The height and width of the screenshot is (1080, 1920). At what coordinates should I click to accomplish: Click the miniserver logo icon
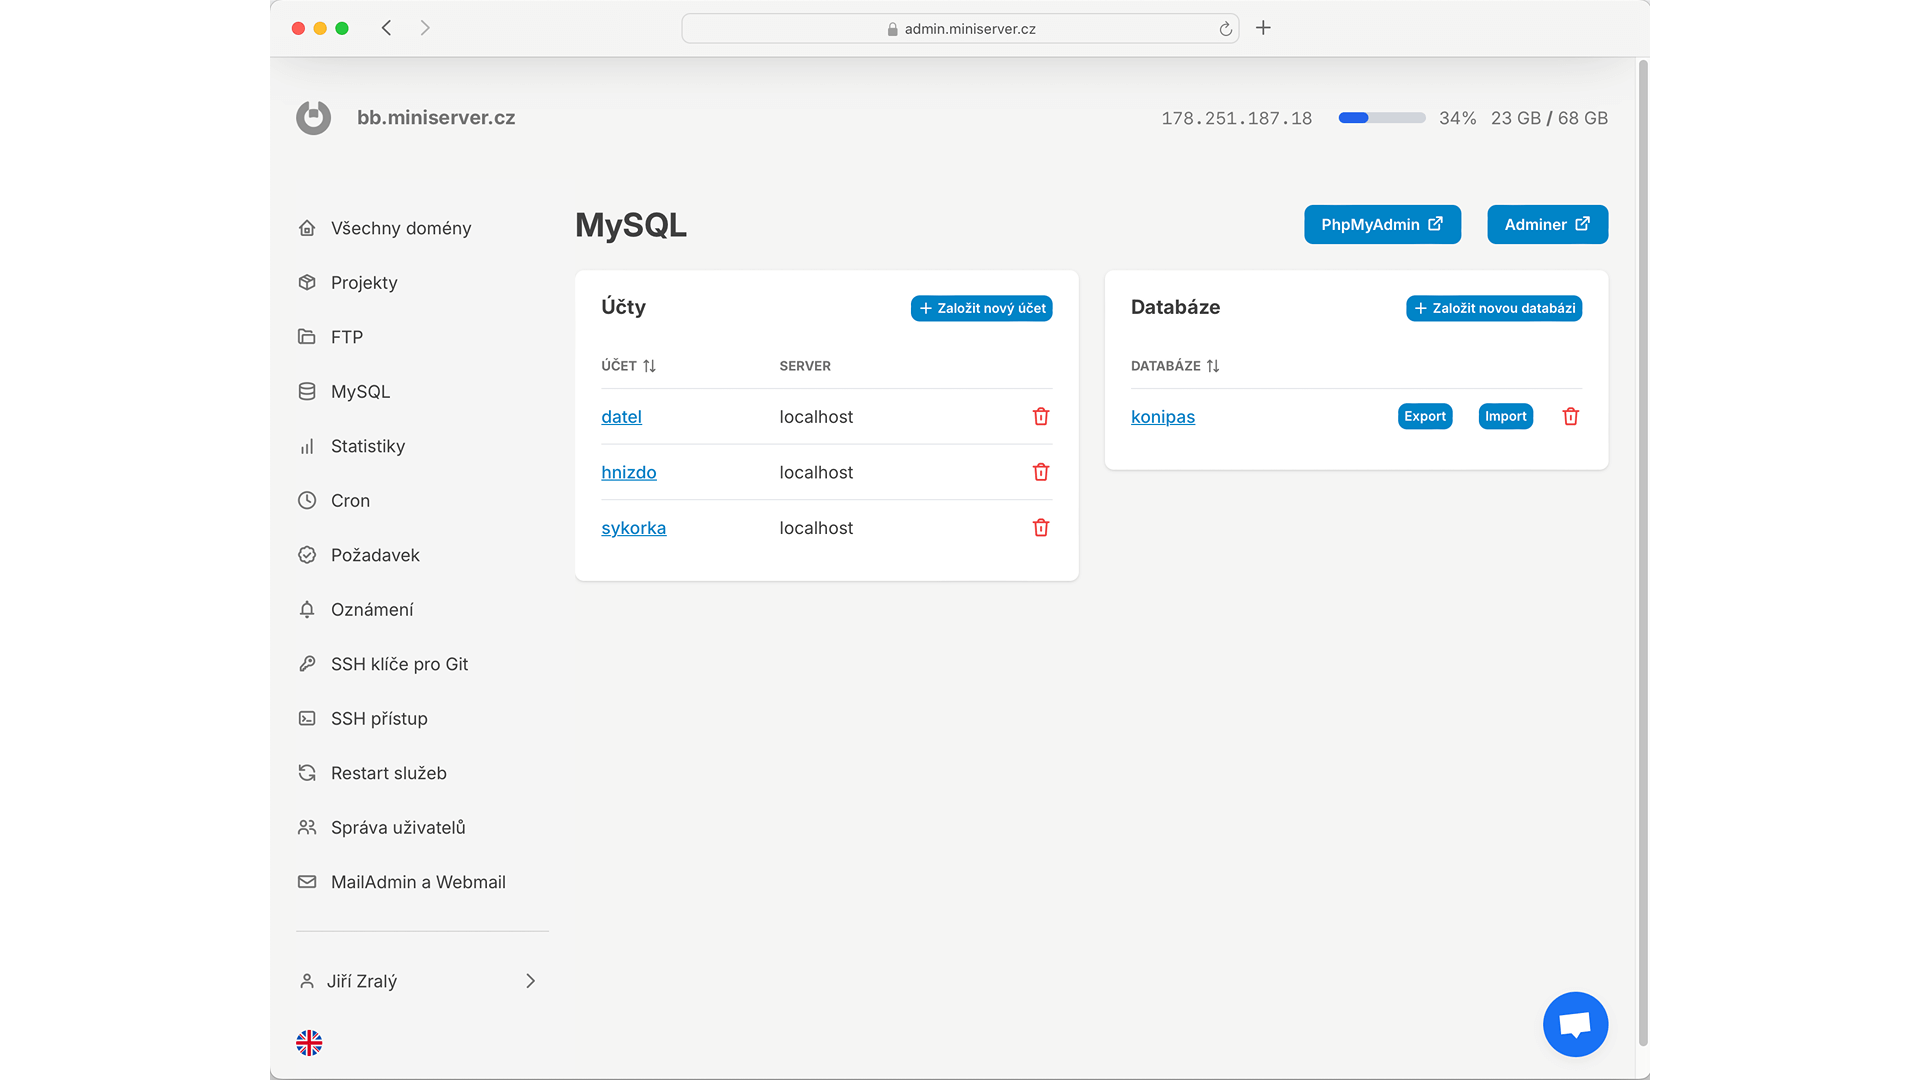313,118
